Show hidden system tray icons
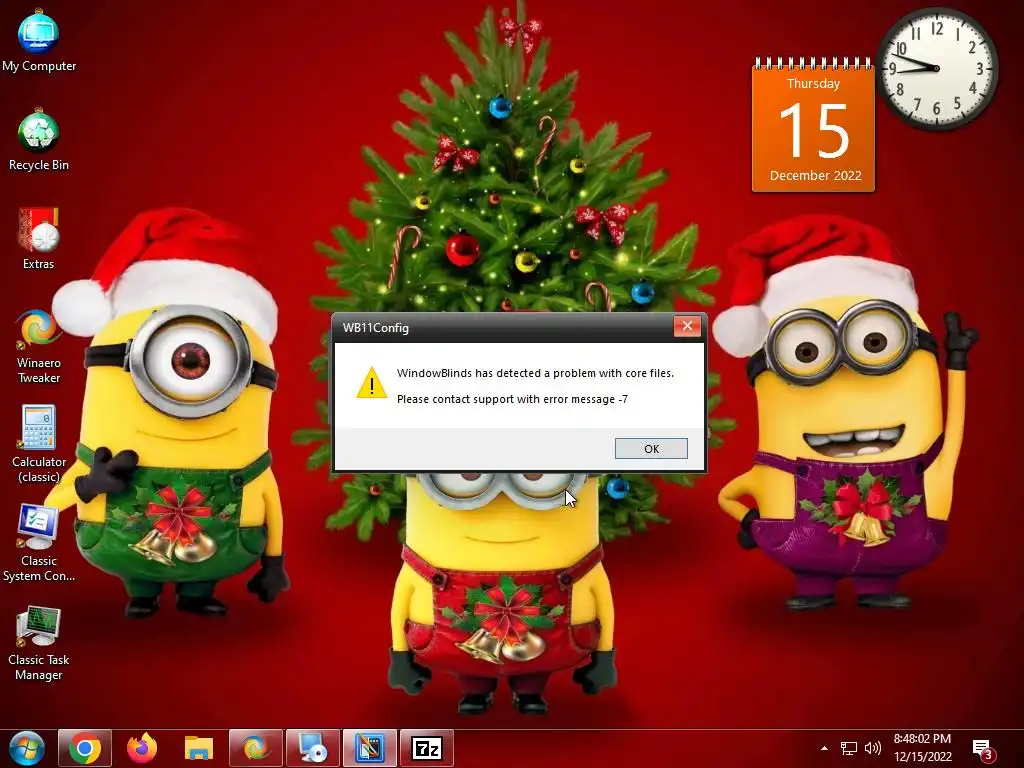Screen dimensions: 1024x768 click(x=824, y=748)
